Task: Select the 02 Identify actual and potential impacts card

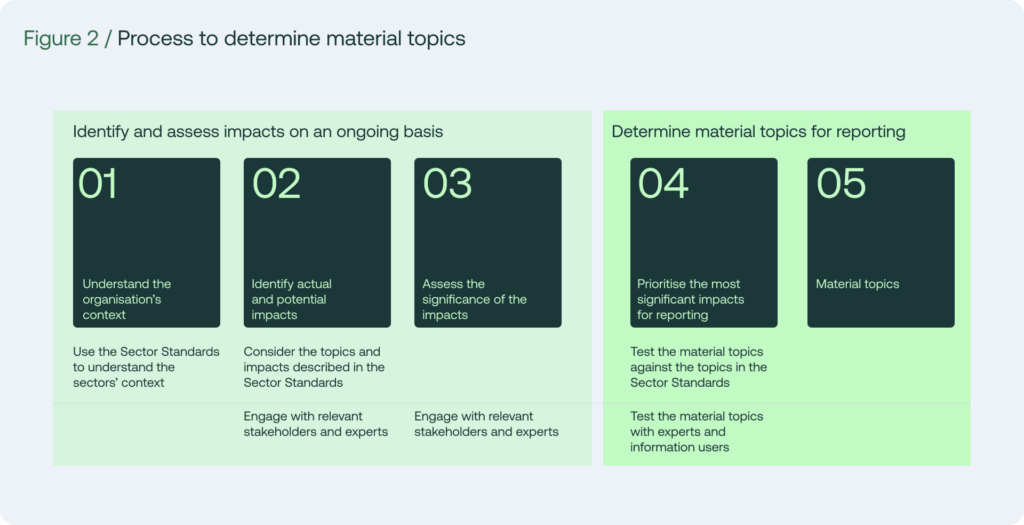Action: [317, 242]
